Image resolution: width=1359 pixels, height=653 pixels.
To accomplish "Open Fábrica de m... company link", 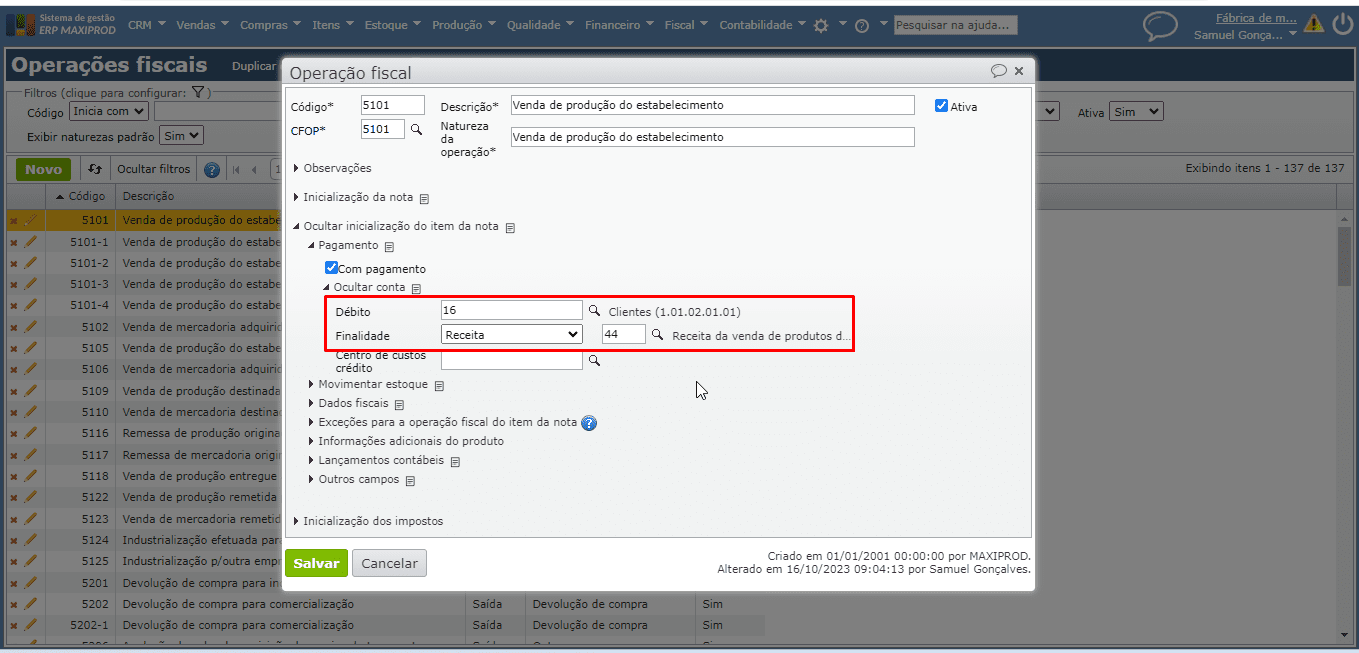I will pyautogui.click(x=1256, y=18).
